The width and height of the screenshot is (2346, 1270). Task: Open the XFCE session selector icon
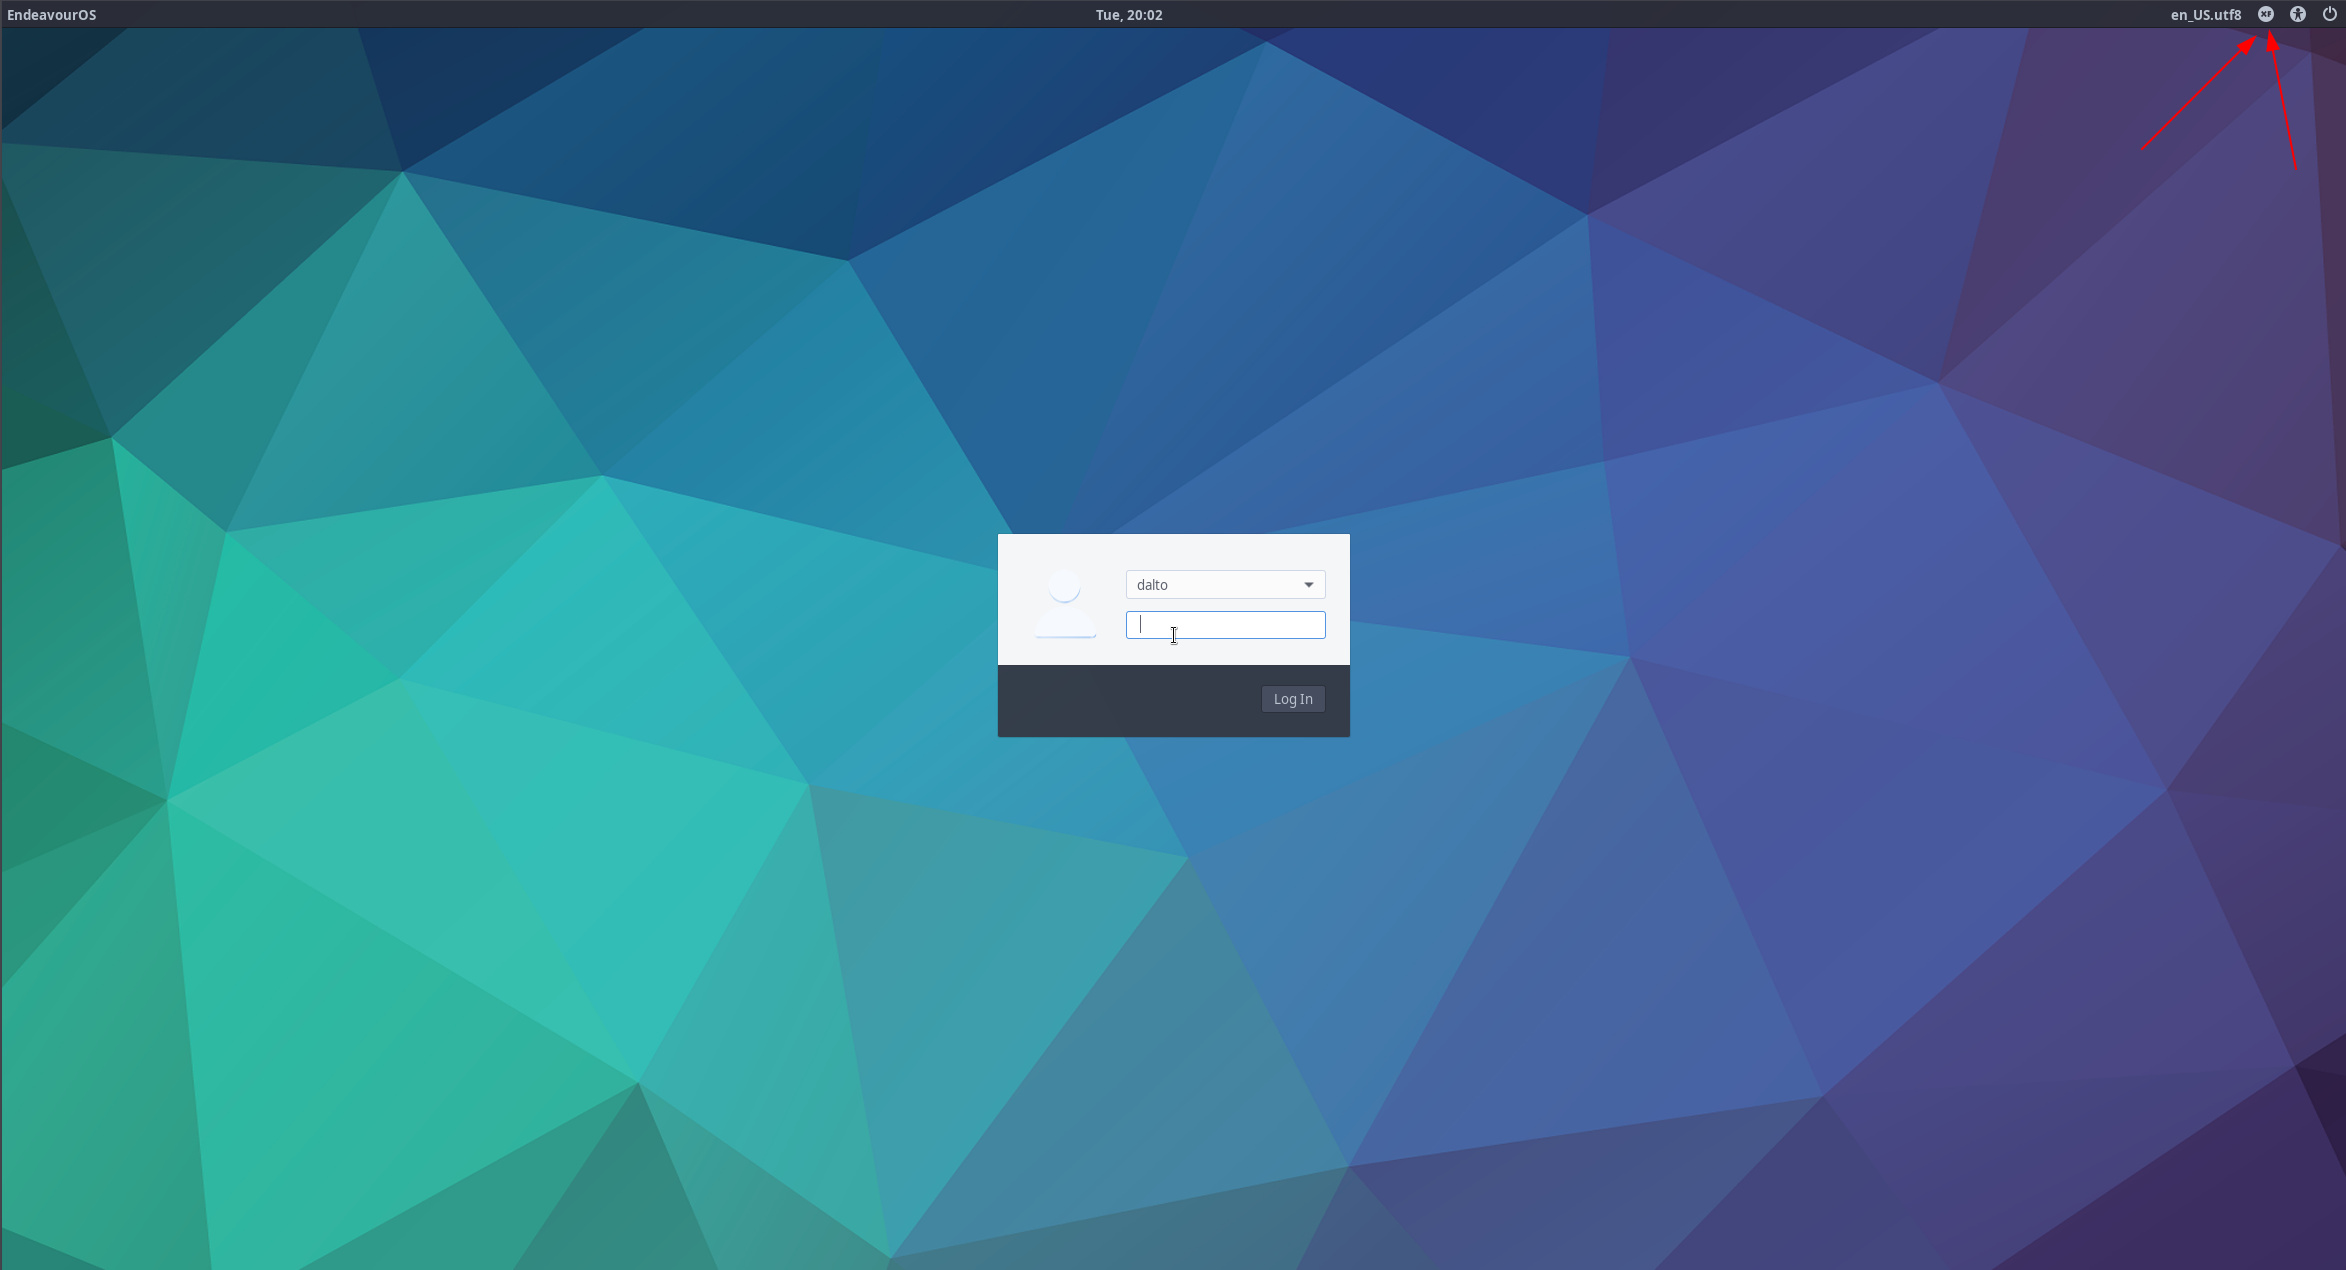click(2266, 14)
